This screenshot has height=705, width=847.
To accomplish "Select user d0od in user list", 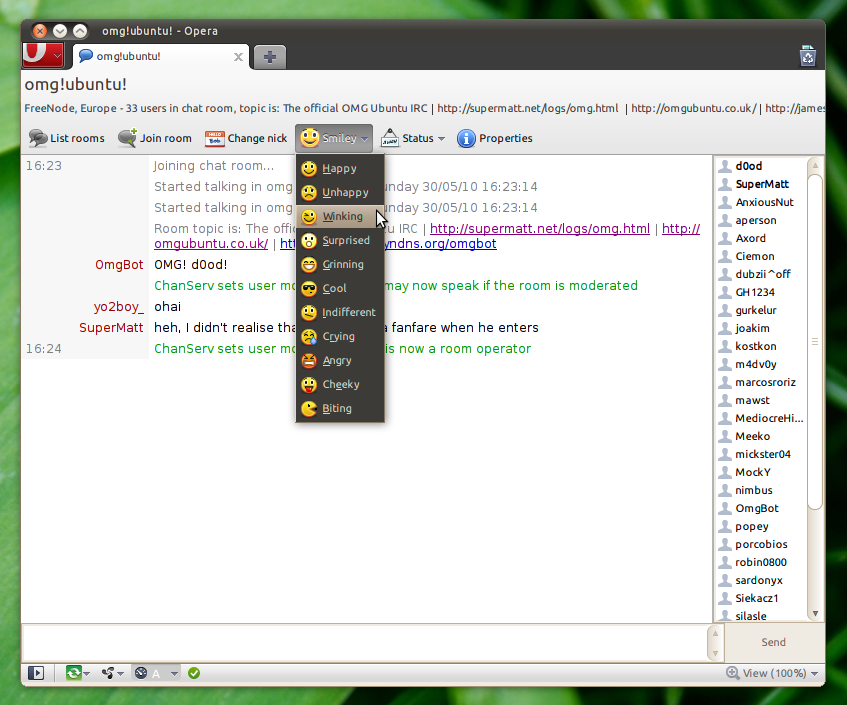I will (761, 166).
